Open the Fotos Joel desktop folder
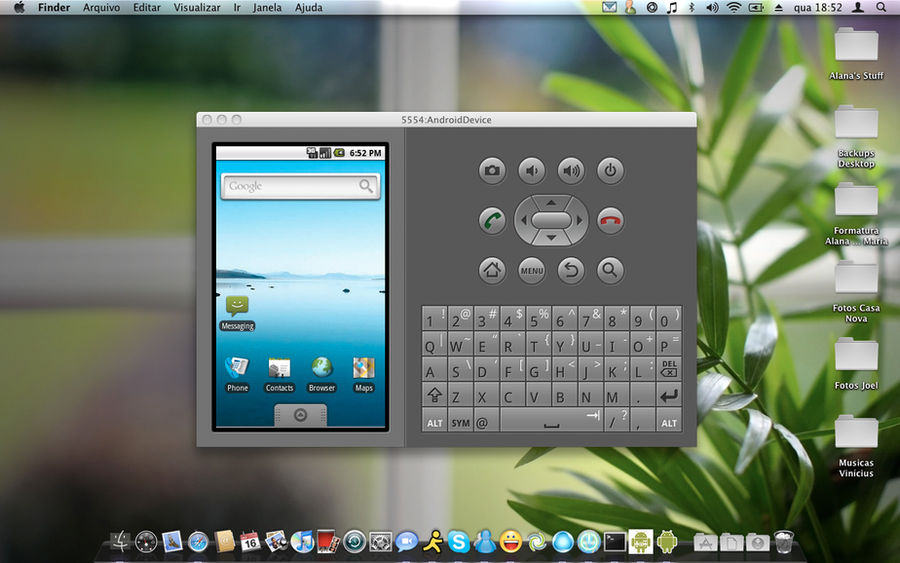 point(856,363)
